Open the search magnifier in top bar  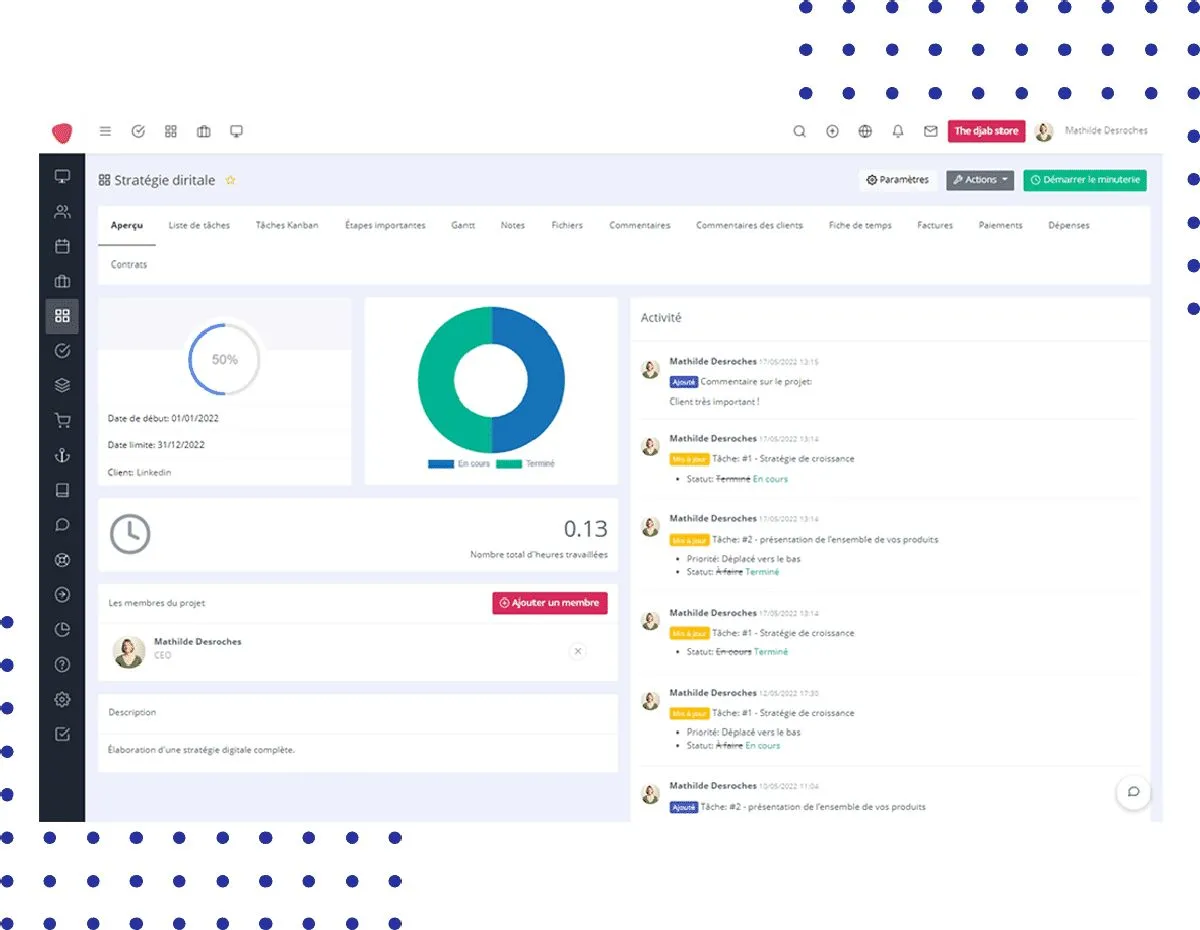coord(799,131)
